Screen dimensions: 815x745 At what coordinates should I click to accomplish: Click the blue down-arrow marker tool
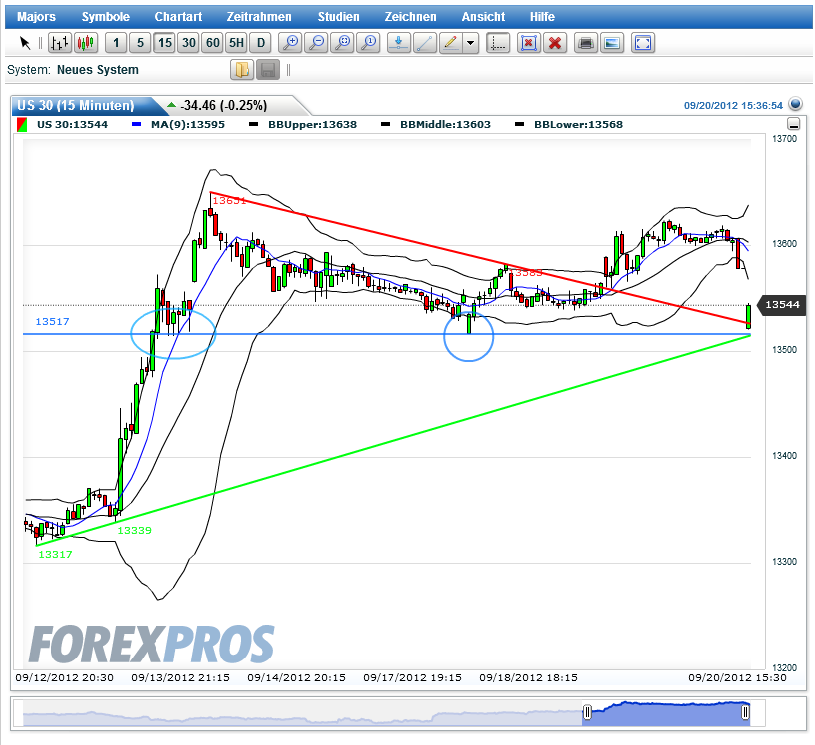click(x=399, y=43)
